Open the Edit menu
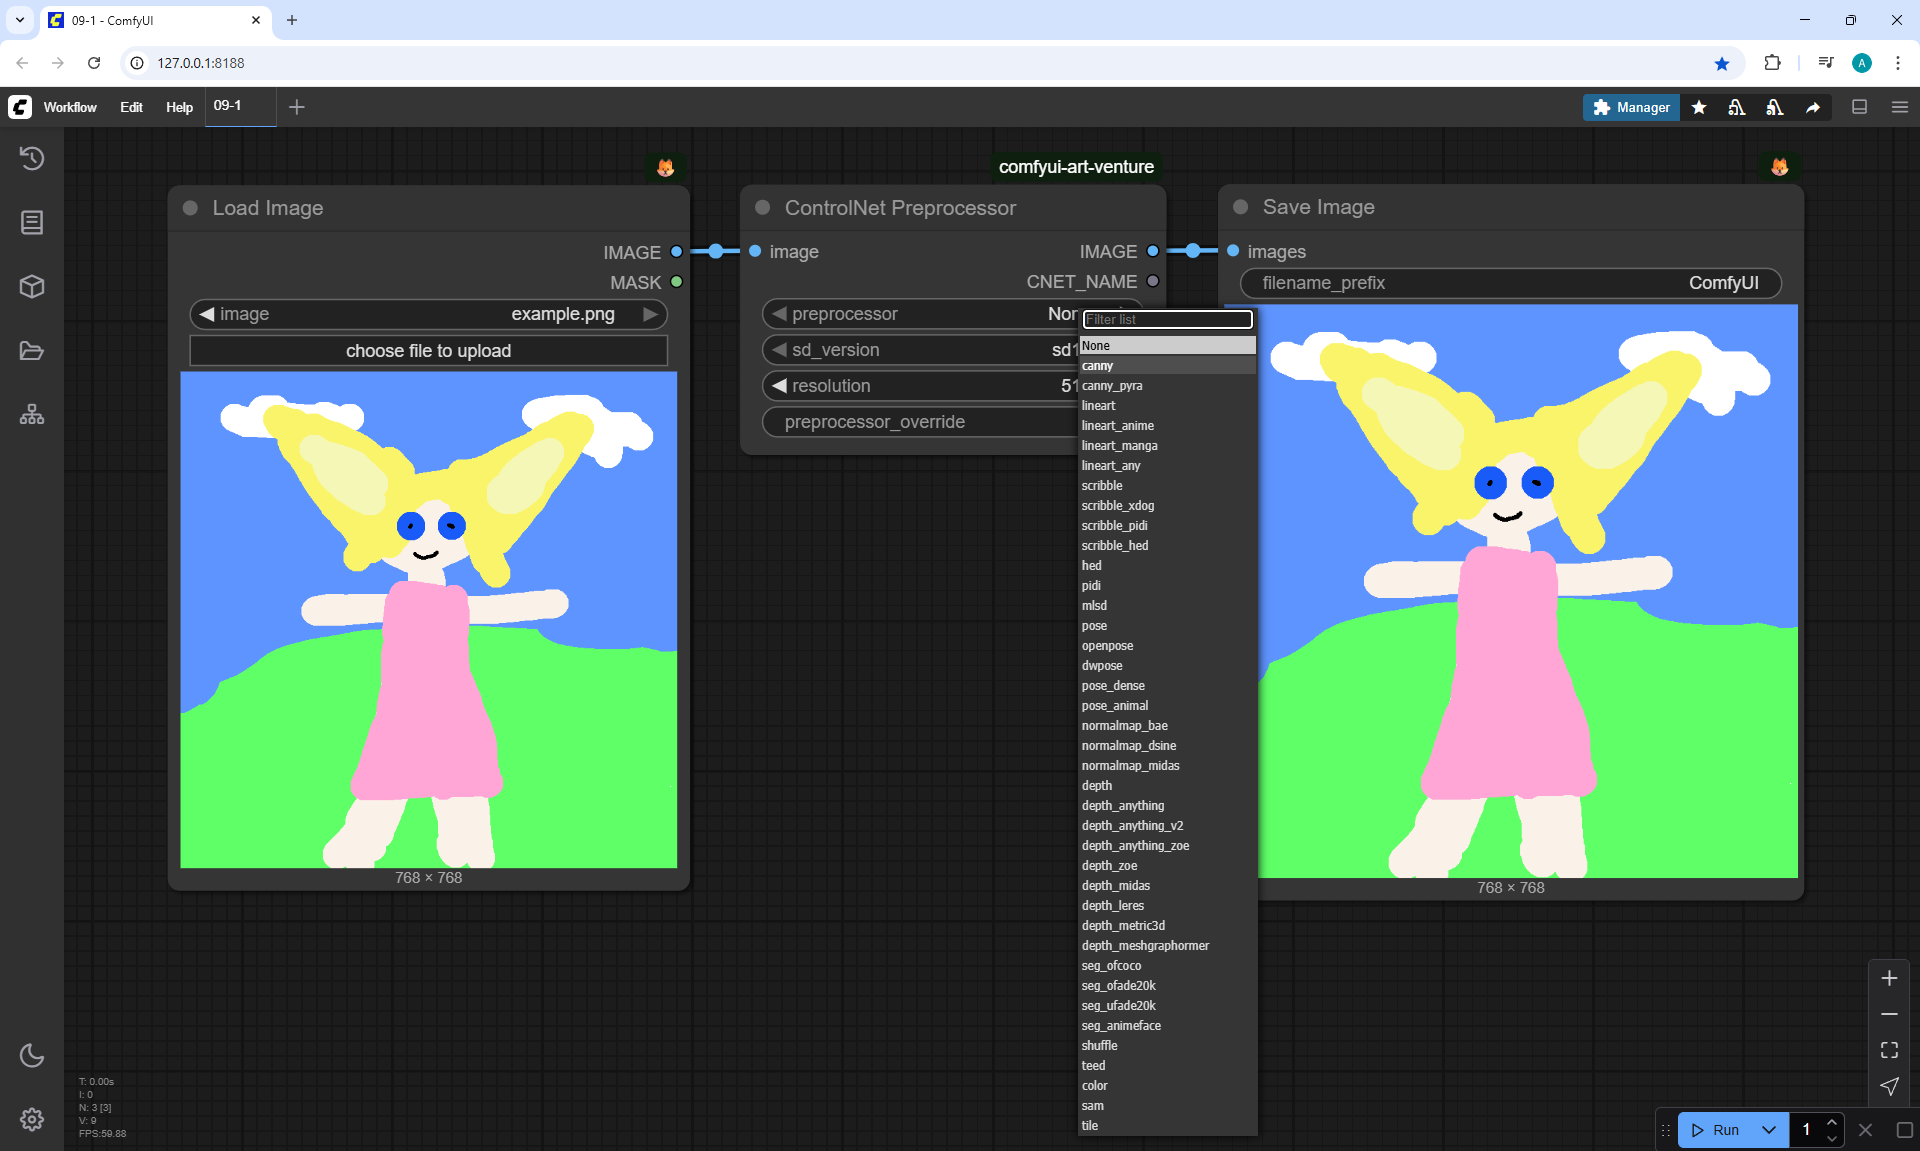Image resolution: width=1920 pixels, height=1151 pixels. pyautogui.click(x=131, y=107)
